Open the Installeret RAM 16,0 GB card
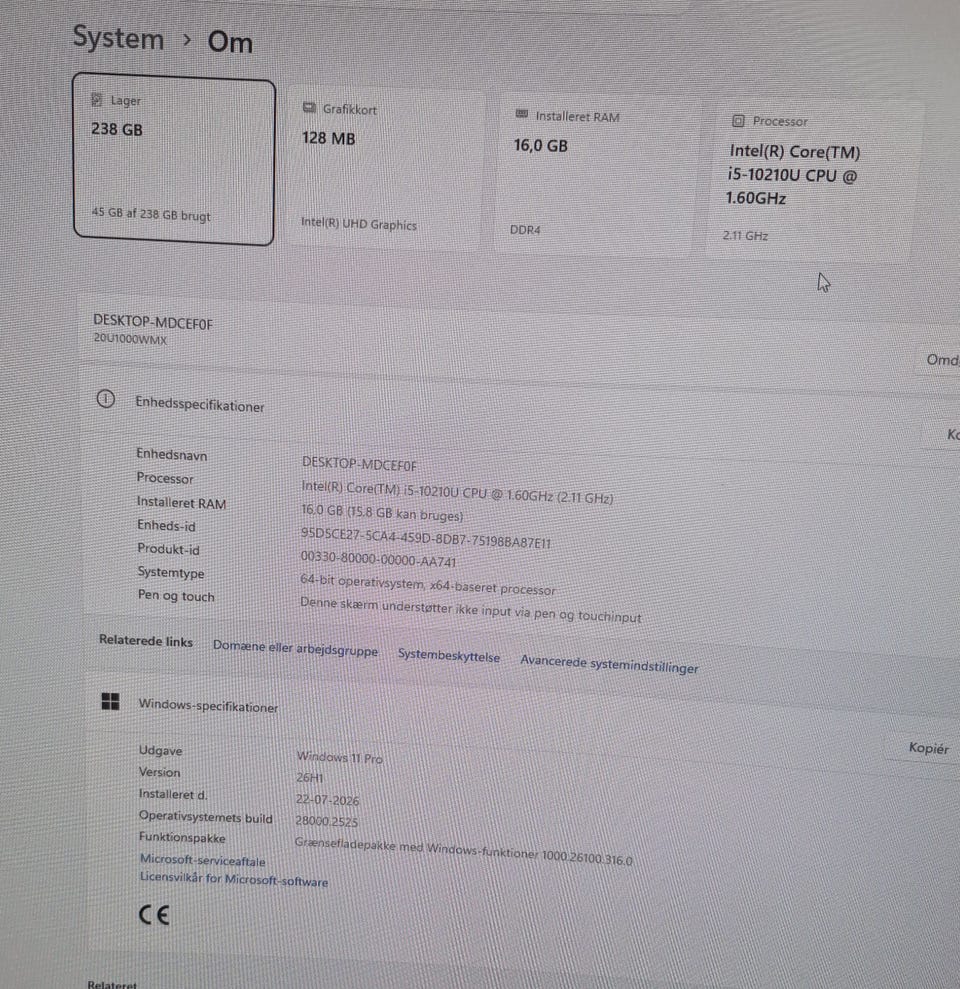Image resolution: width=960 pixels, height=989 pixels. 596,175
